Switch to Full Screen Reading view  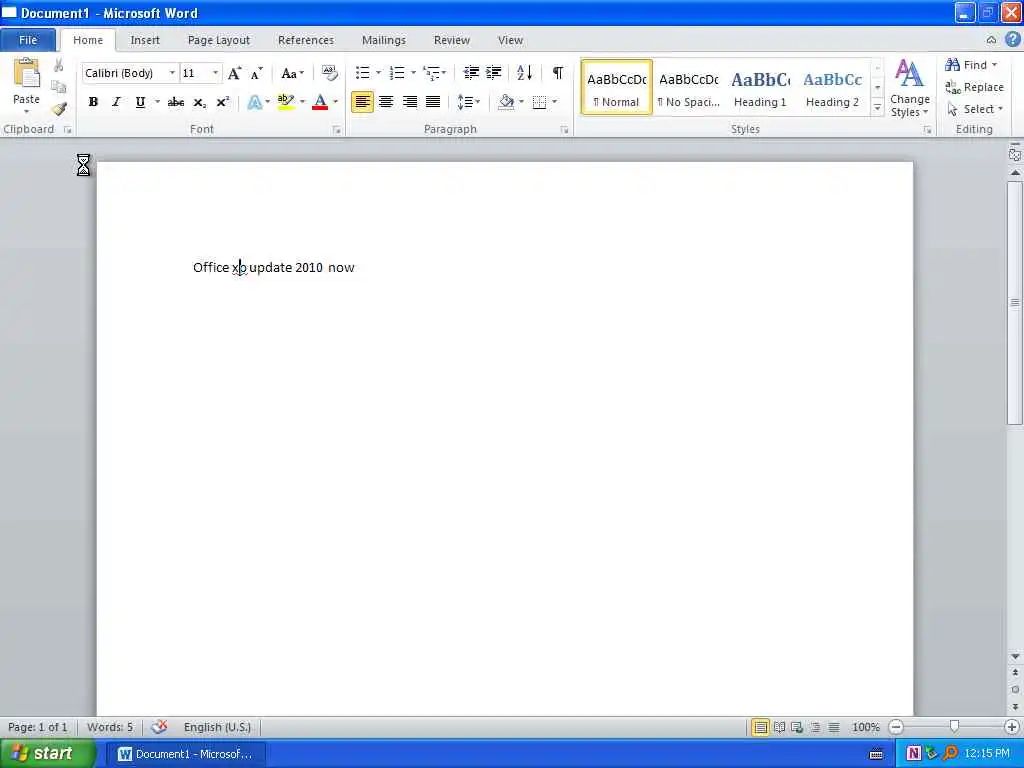[779, 727]
